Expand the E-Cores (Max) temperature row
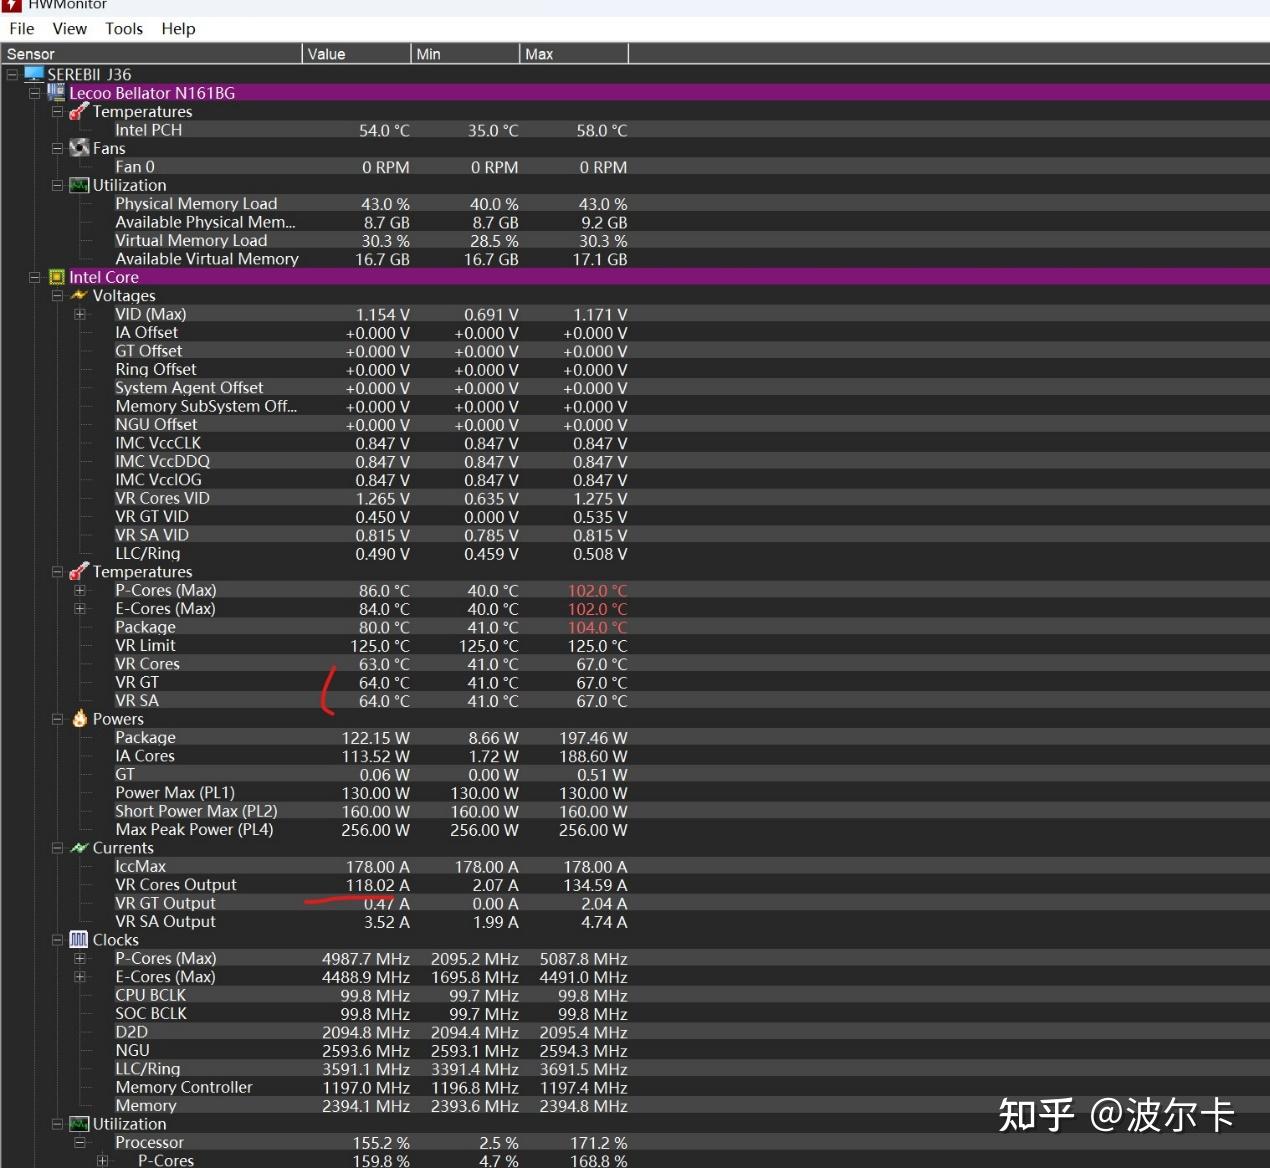 point(79,608)
